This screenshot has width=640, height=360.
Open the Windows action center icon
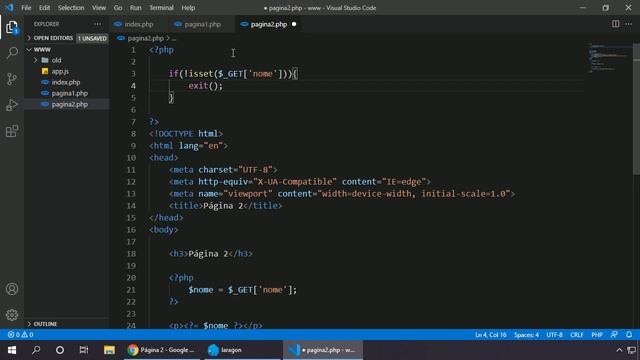click(x=631, y=350)
